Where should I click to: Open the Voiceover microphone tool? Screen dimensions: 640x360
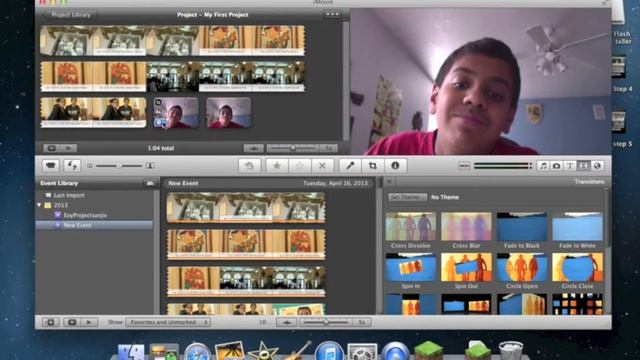[x=350, y=166]
